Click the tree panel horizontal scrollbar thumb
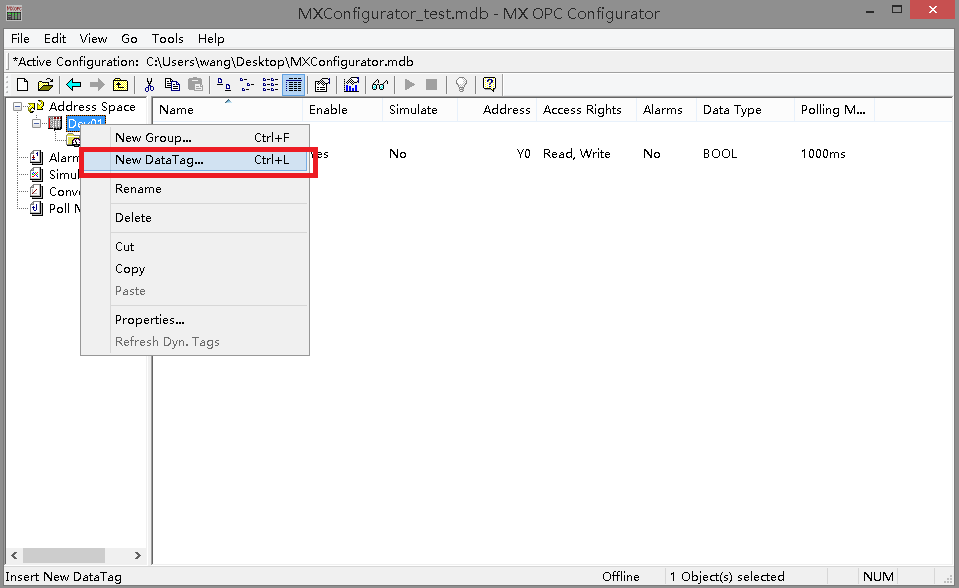 click(x=64, y=556)
